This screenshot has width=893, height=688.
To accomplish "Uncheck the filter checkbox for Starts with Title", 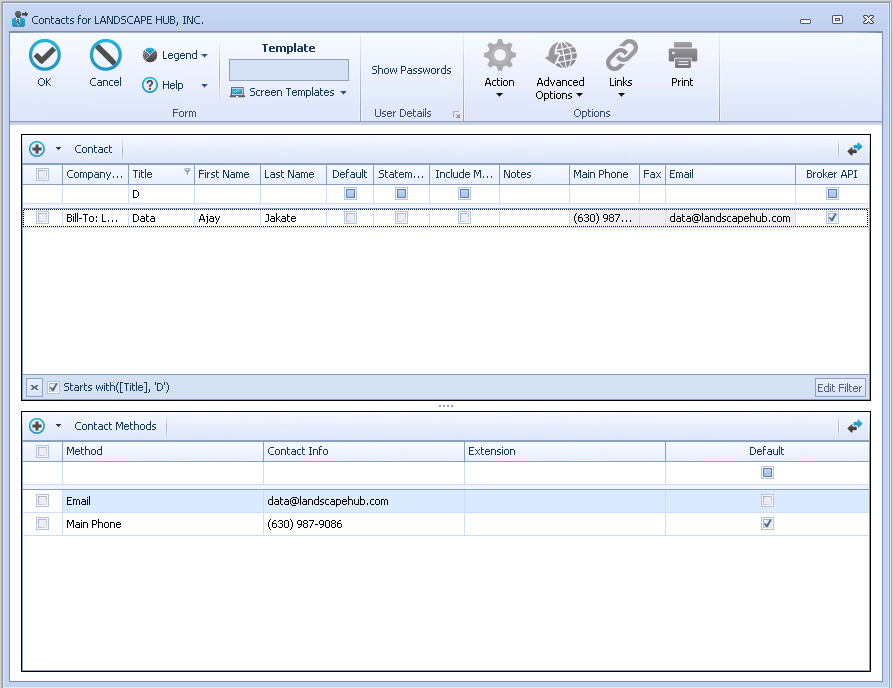I will [52, 386].
